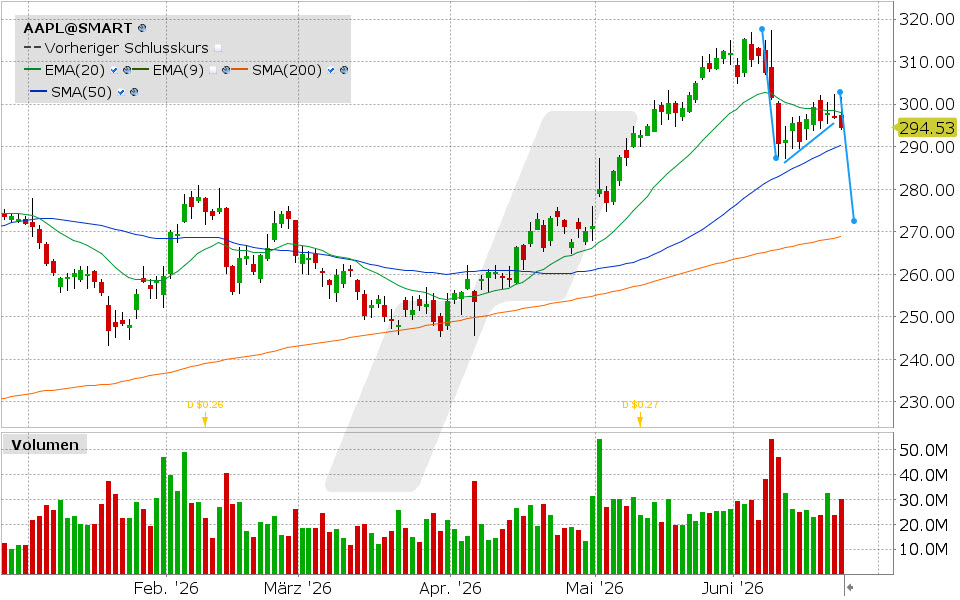Click the Feb. '26 date label

coord(166,588)
